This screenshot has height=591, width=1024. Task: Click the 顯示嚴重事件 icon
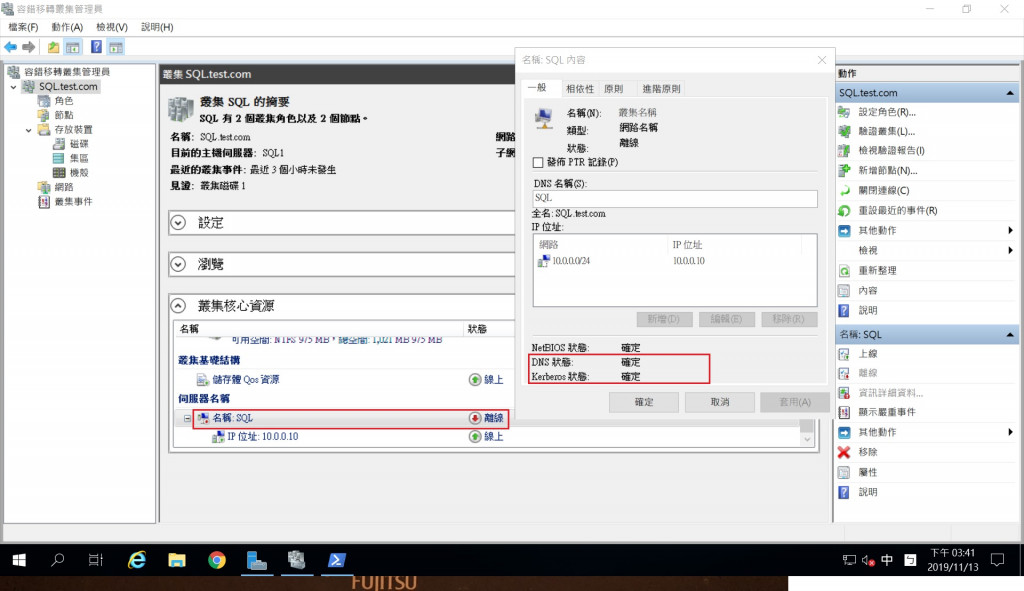click(x=844, y=412)
